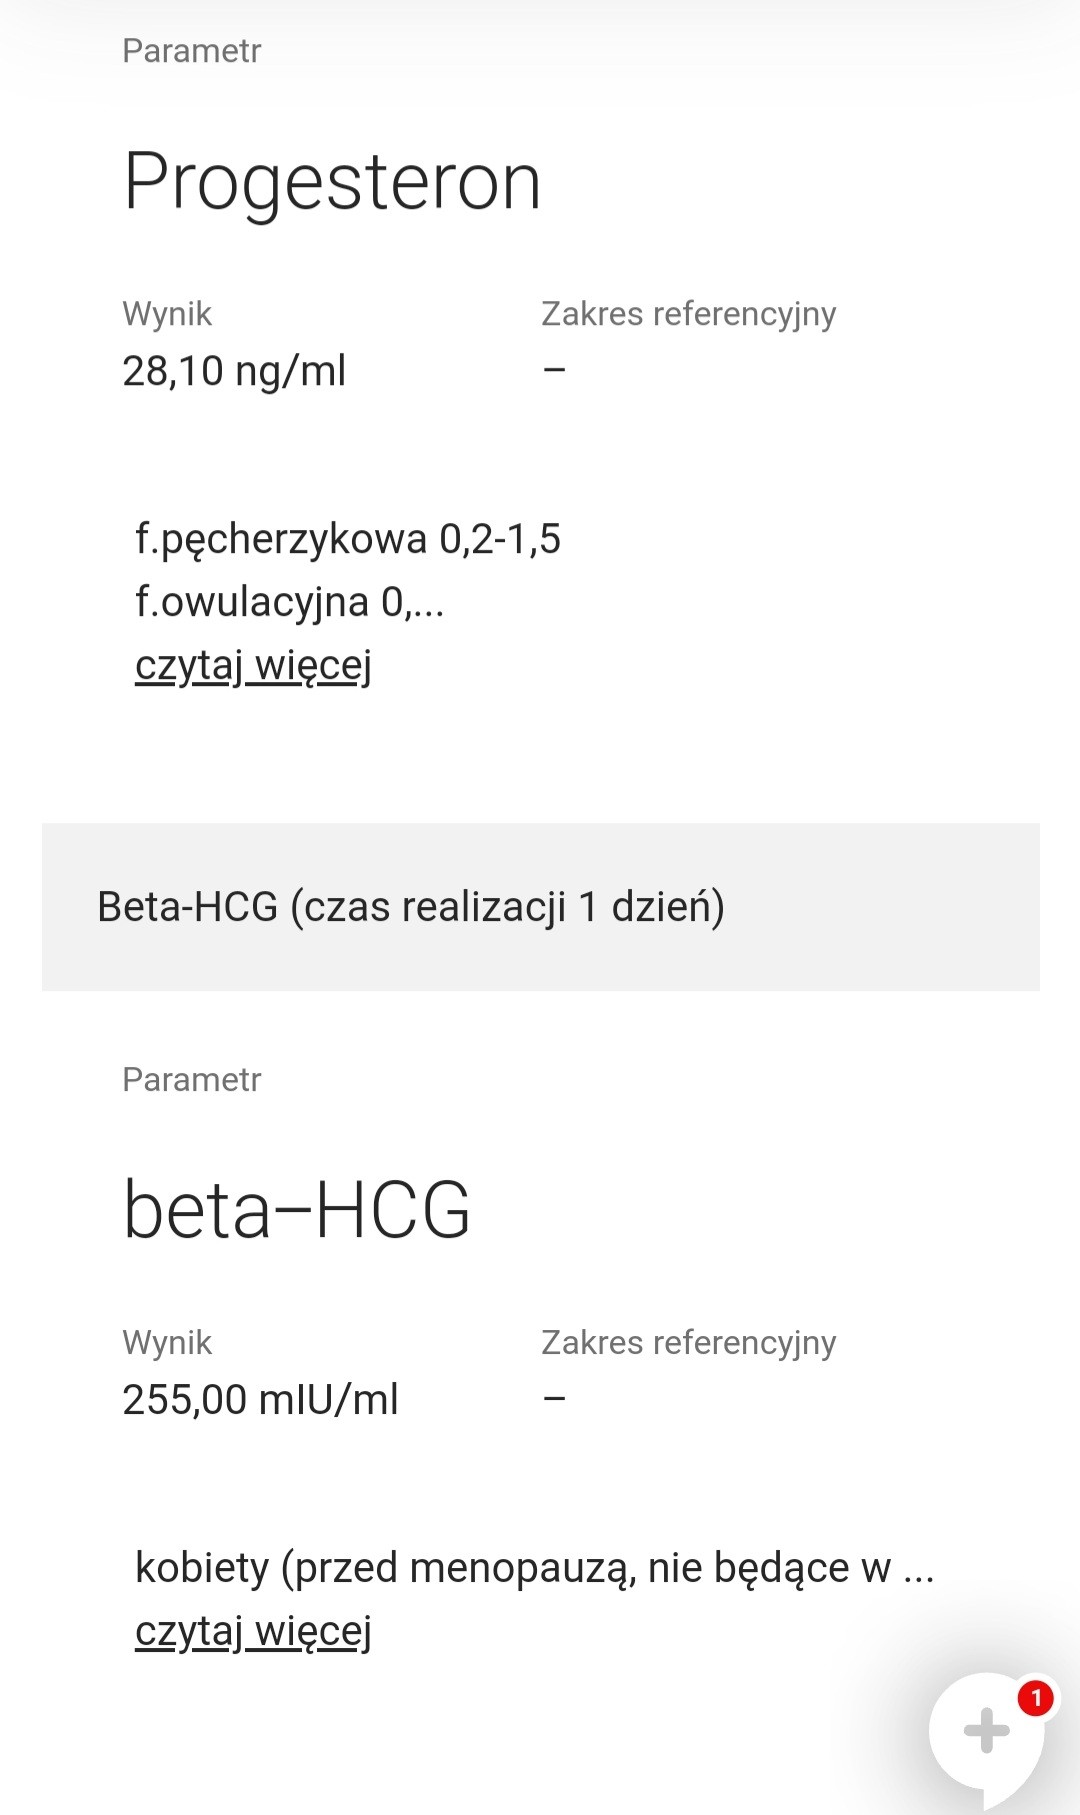The image size is (1080, 1815).
Task: Tap beta-HCG Zakres referencyjny label
Action: [689, 1343]
